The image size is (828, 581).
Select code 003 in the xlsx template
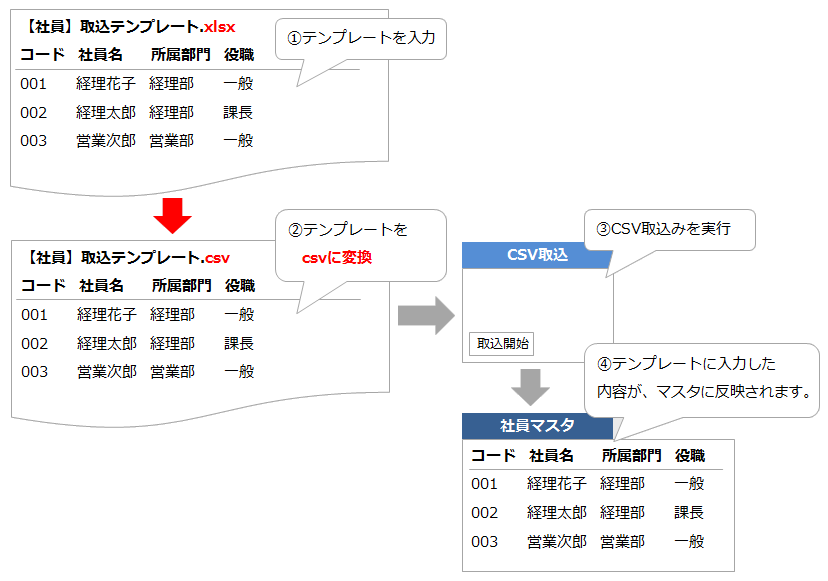click(x=33, y=141)
